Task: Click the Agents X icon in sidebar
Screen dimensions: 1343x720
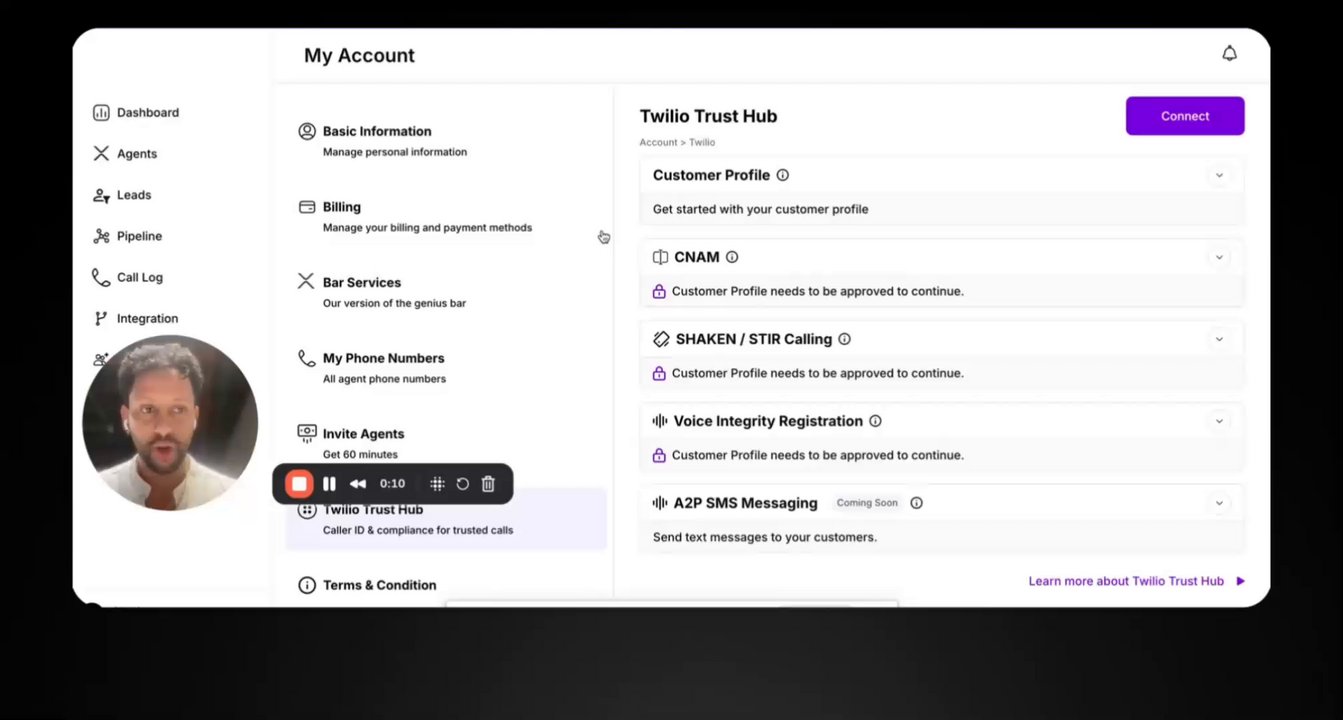Action: (x=101, y=154)
